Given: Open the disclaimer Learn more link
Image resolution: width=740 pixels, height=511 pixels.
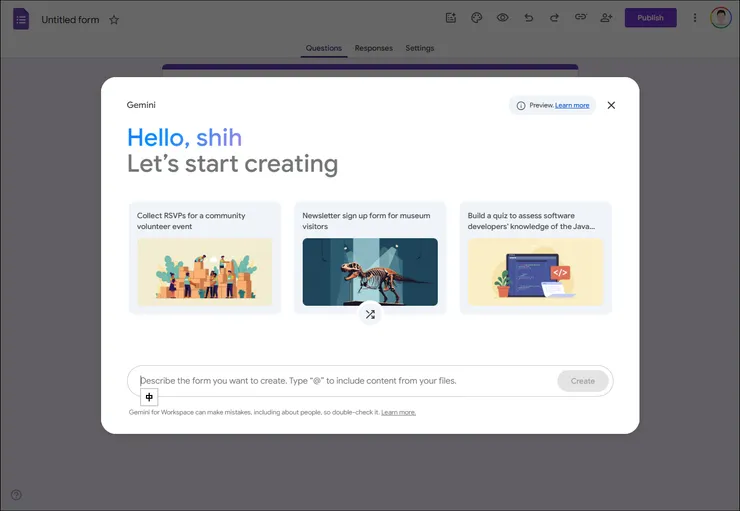Looking at the screenshot, I should 398,412.
